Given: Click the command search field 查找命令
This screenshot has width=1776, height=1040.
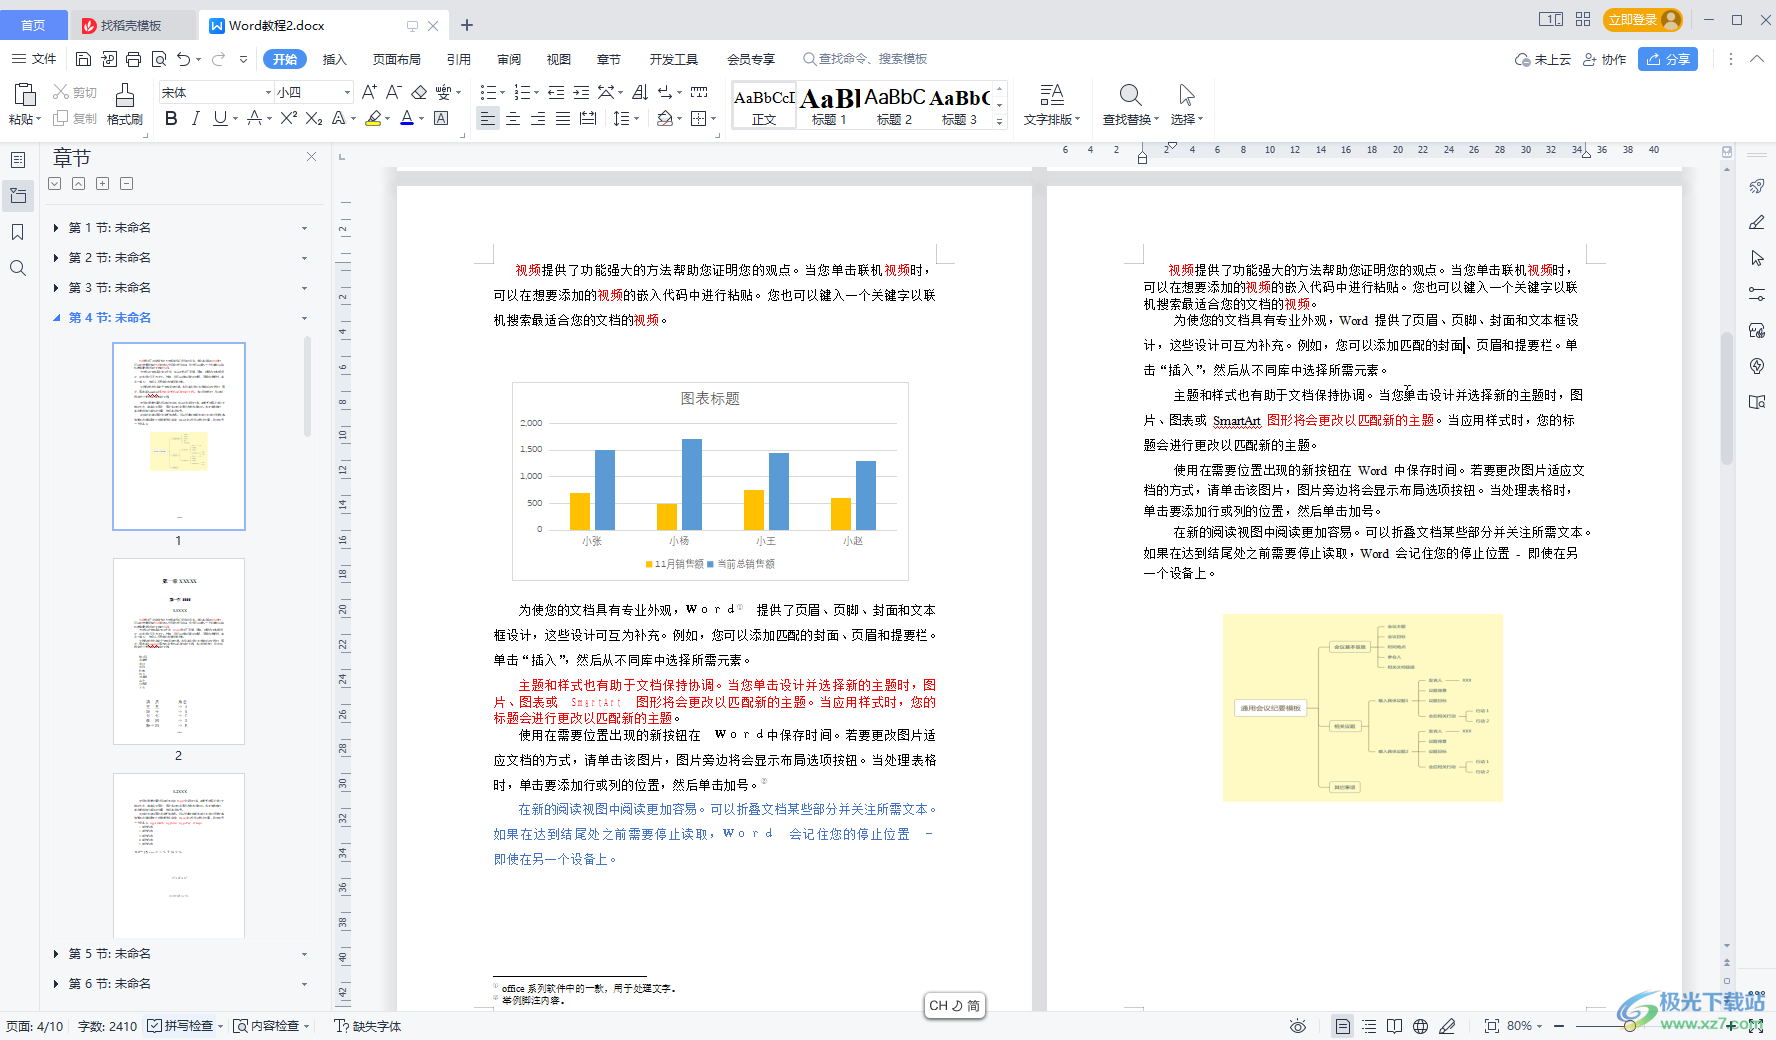Looking at the screenshot, I should tap(866, 59).
